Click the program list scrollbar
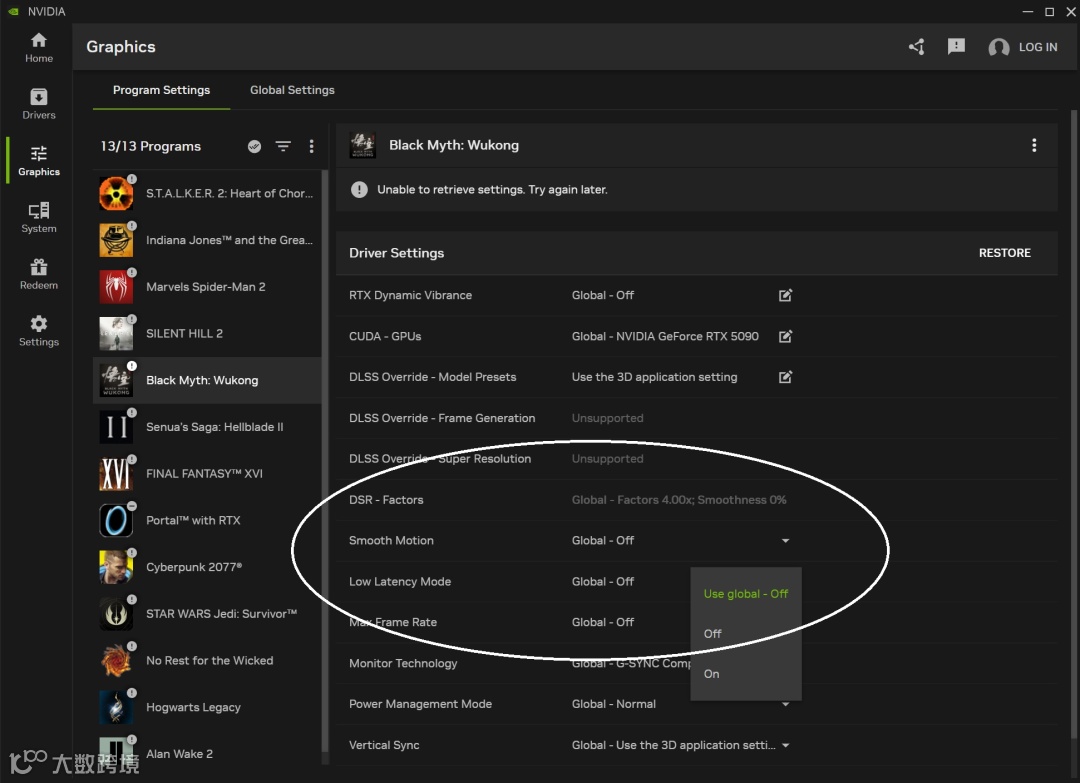 tap(324, 461)
